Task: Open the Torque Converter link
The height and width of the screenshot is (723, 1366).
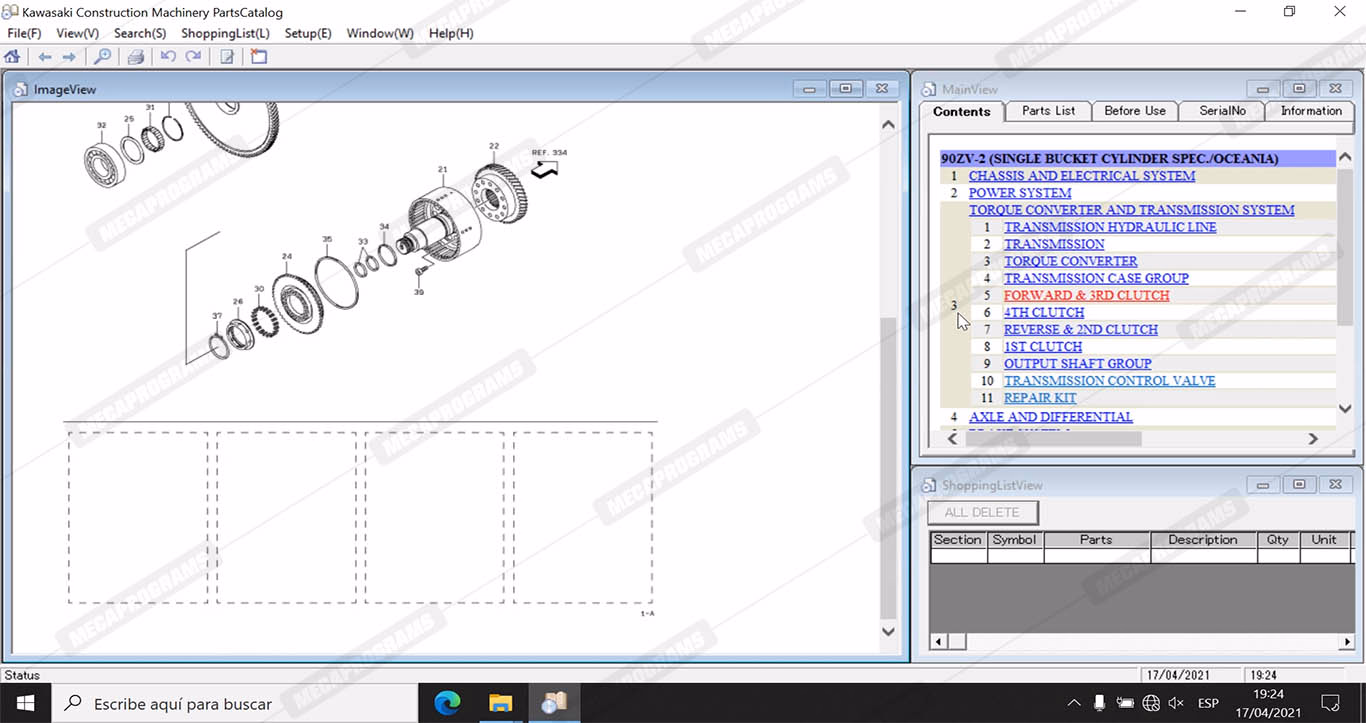Action: point(1070,261)
